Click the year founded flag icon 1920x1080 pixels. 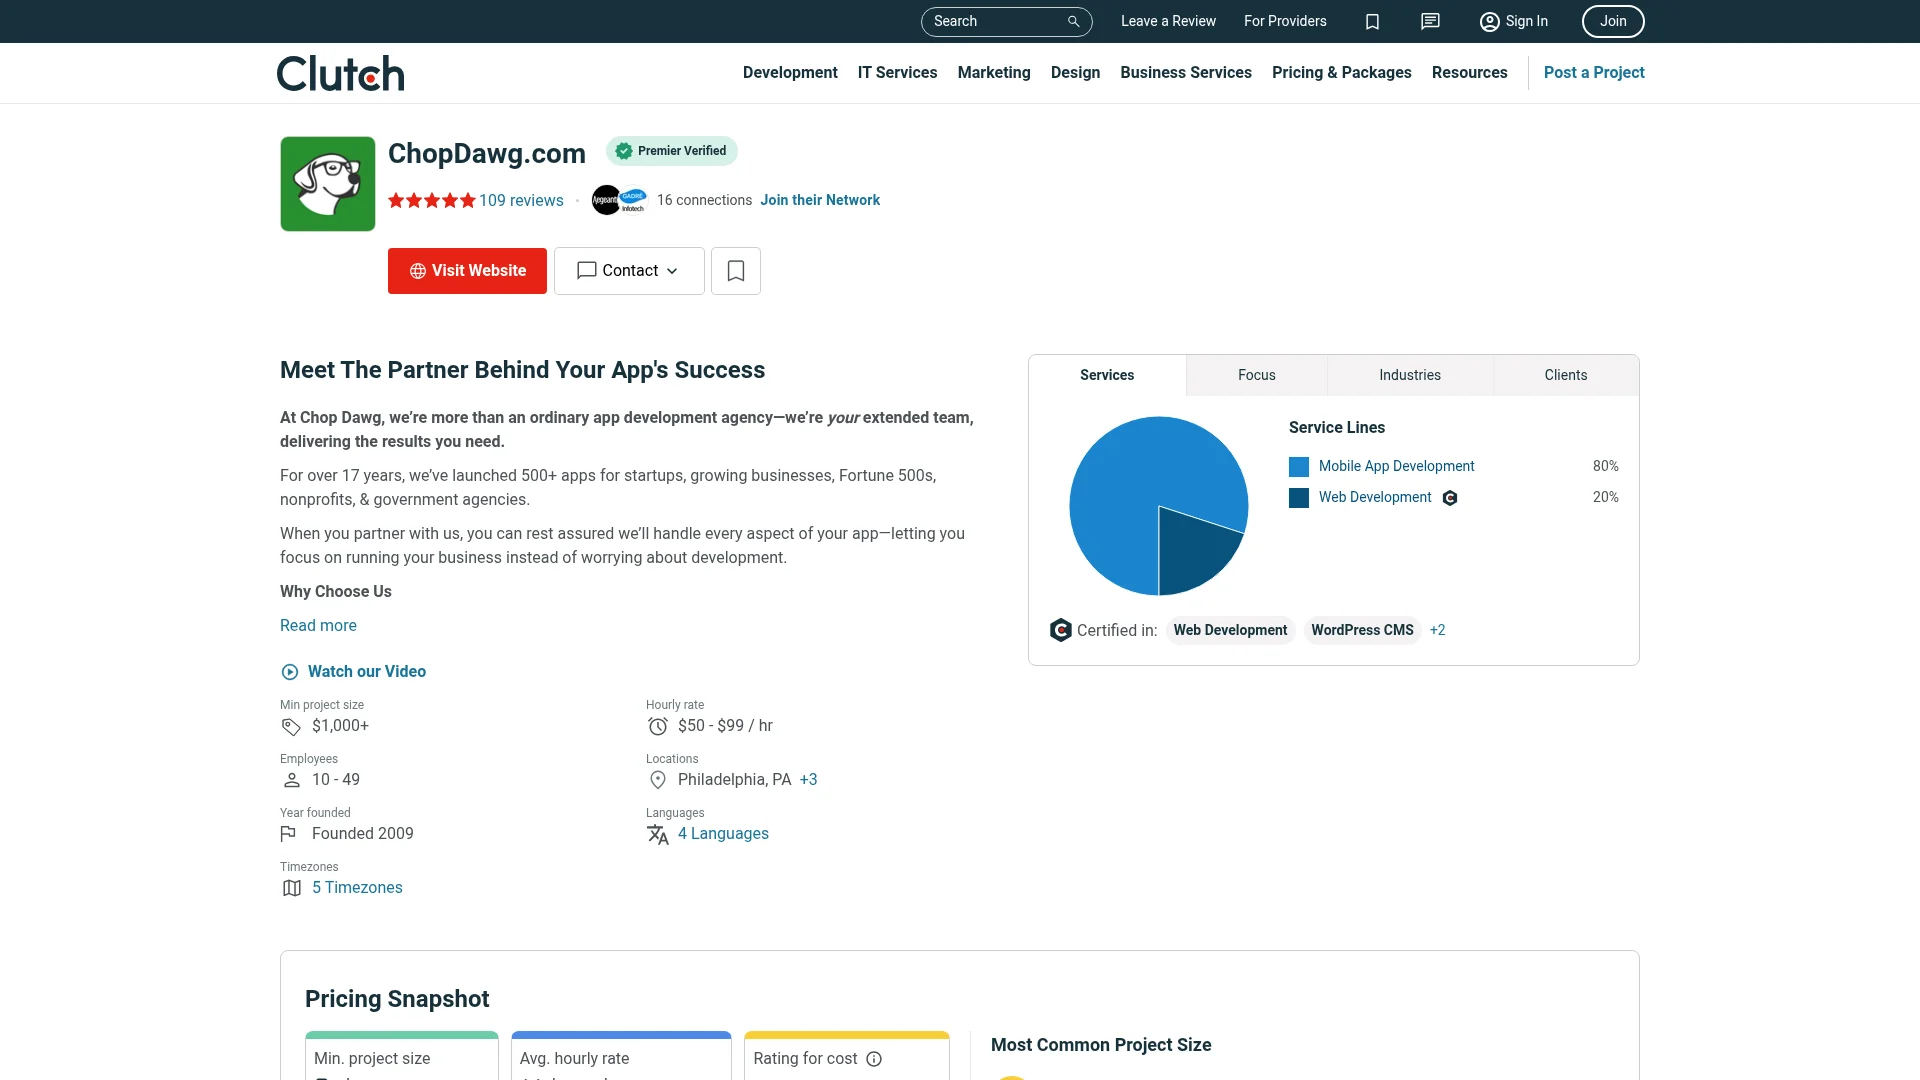point(289,834)
